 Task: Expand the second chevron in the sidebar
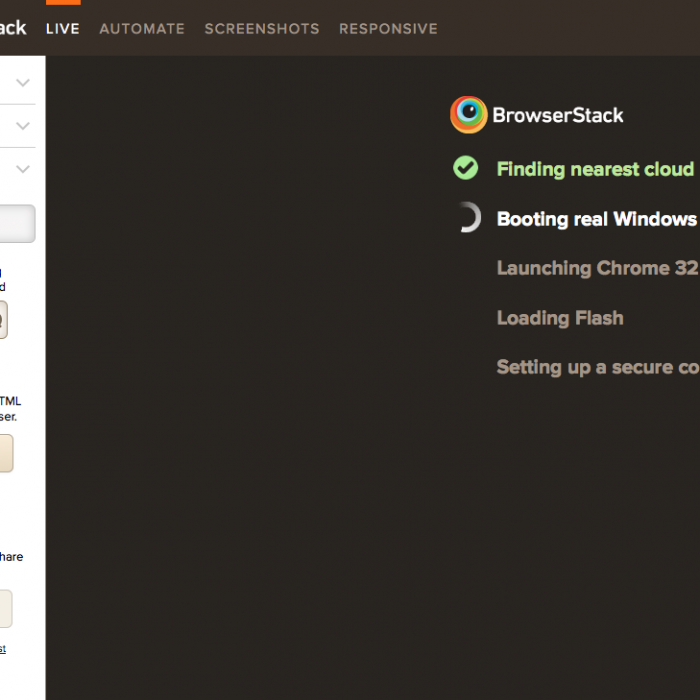tap(23, 125)
